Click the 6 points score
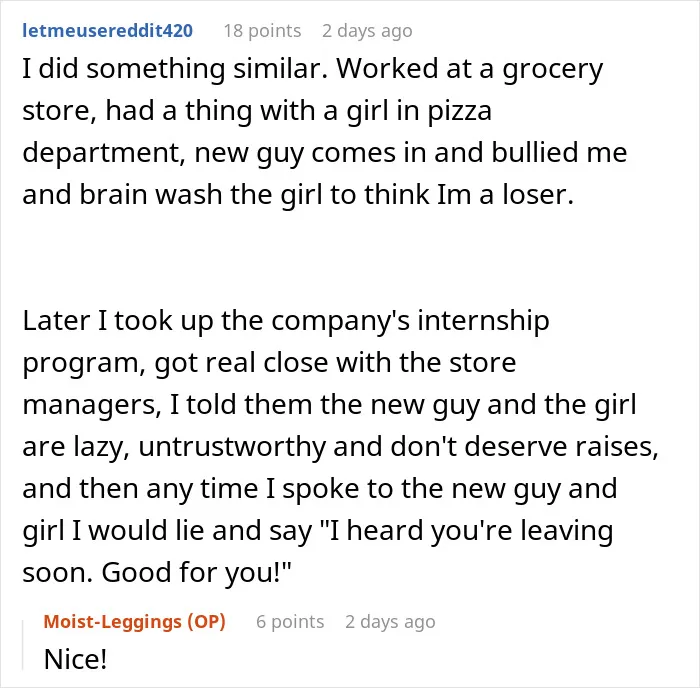Viewport: 700px width, 688px height. click(x=290, y=622)
